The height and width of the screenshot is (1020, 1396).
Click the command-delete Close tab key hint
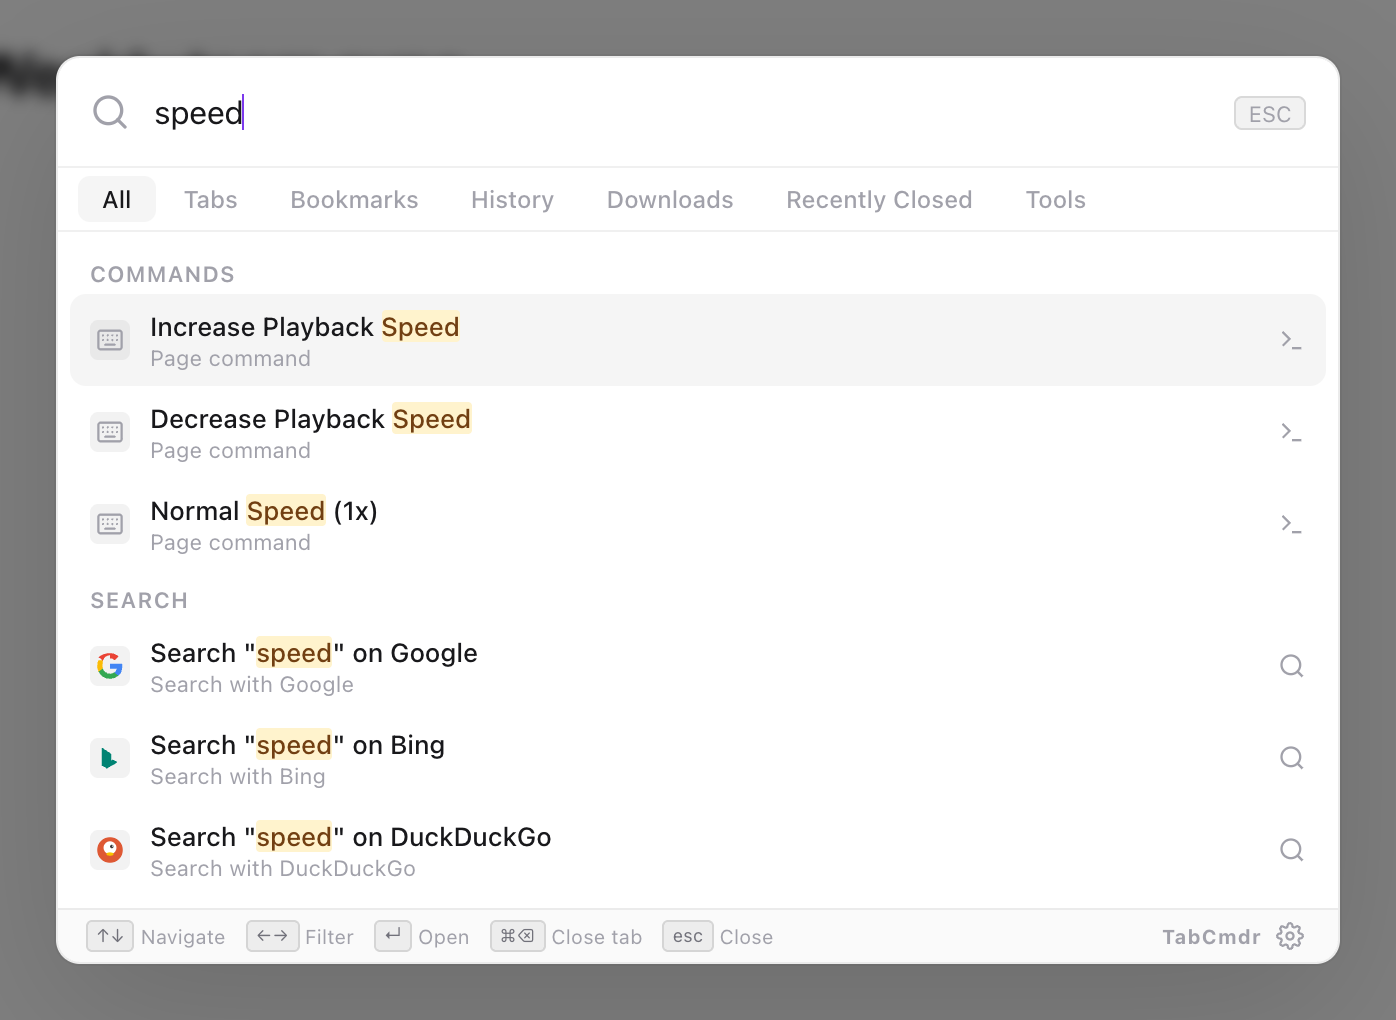point(517,936)
